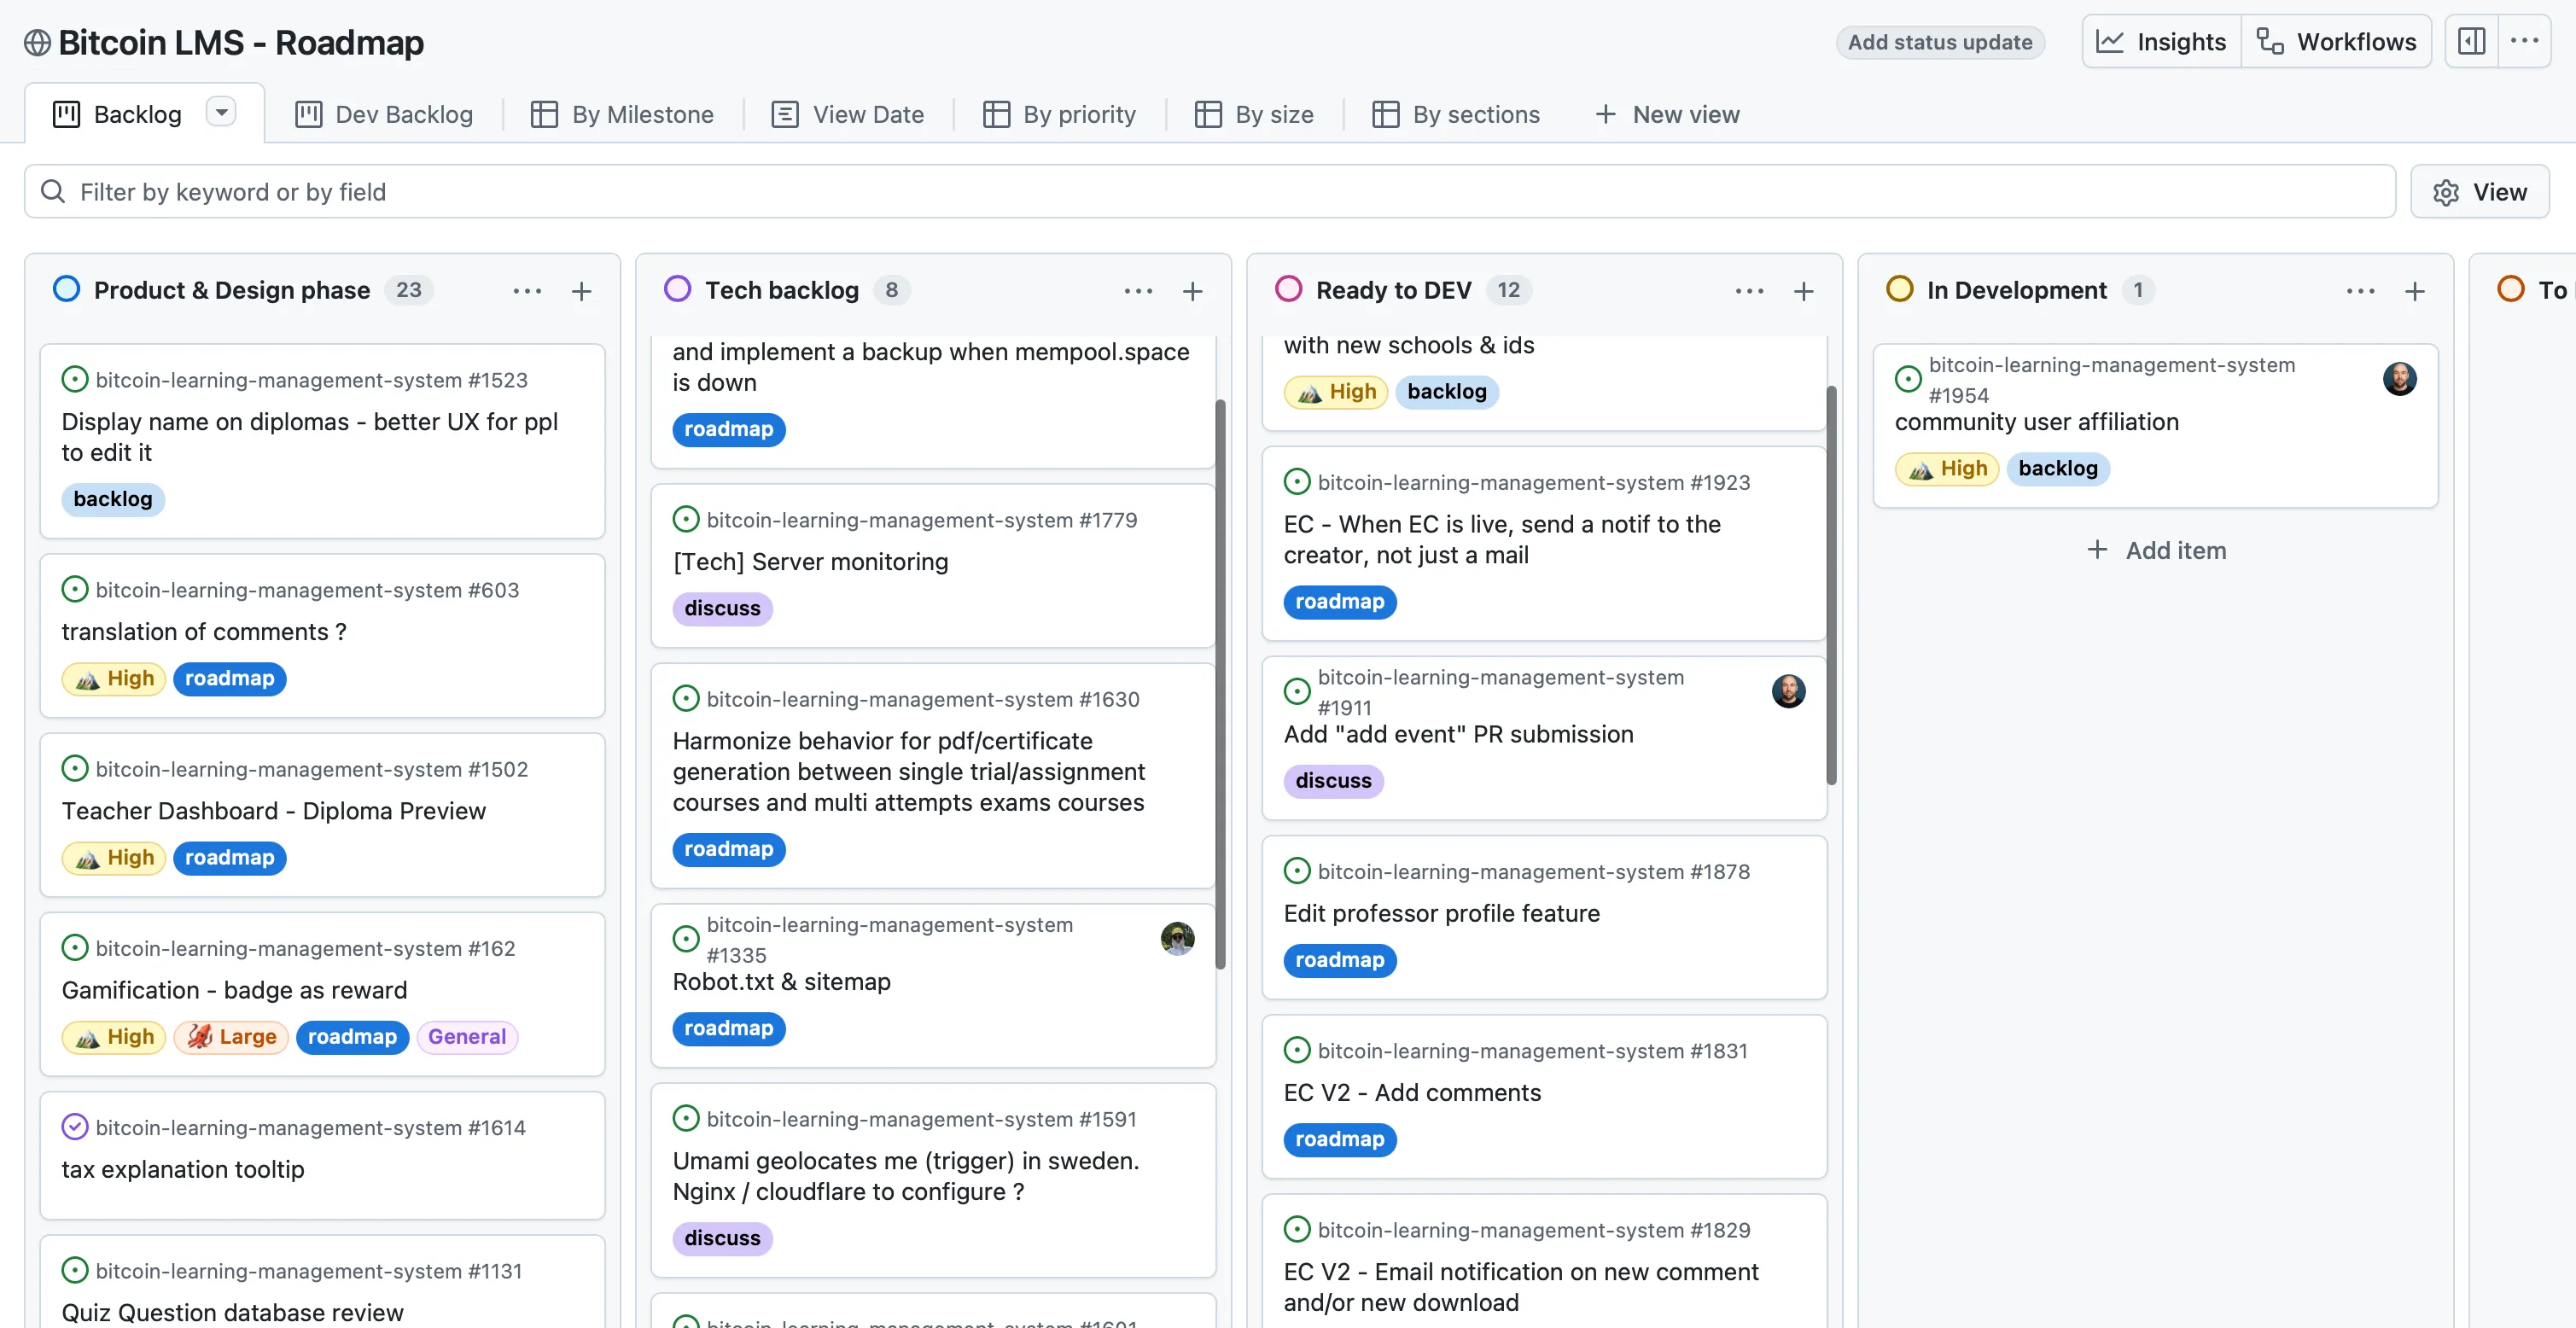Open Workflows button
The image size is (2576, 1328).
[x=2336, y=42]
